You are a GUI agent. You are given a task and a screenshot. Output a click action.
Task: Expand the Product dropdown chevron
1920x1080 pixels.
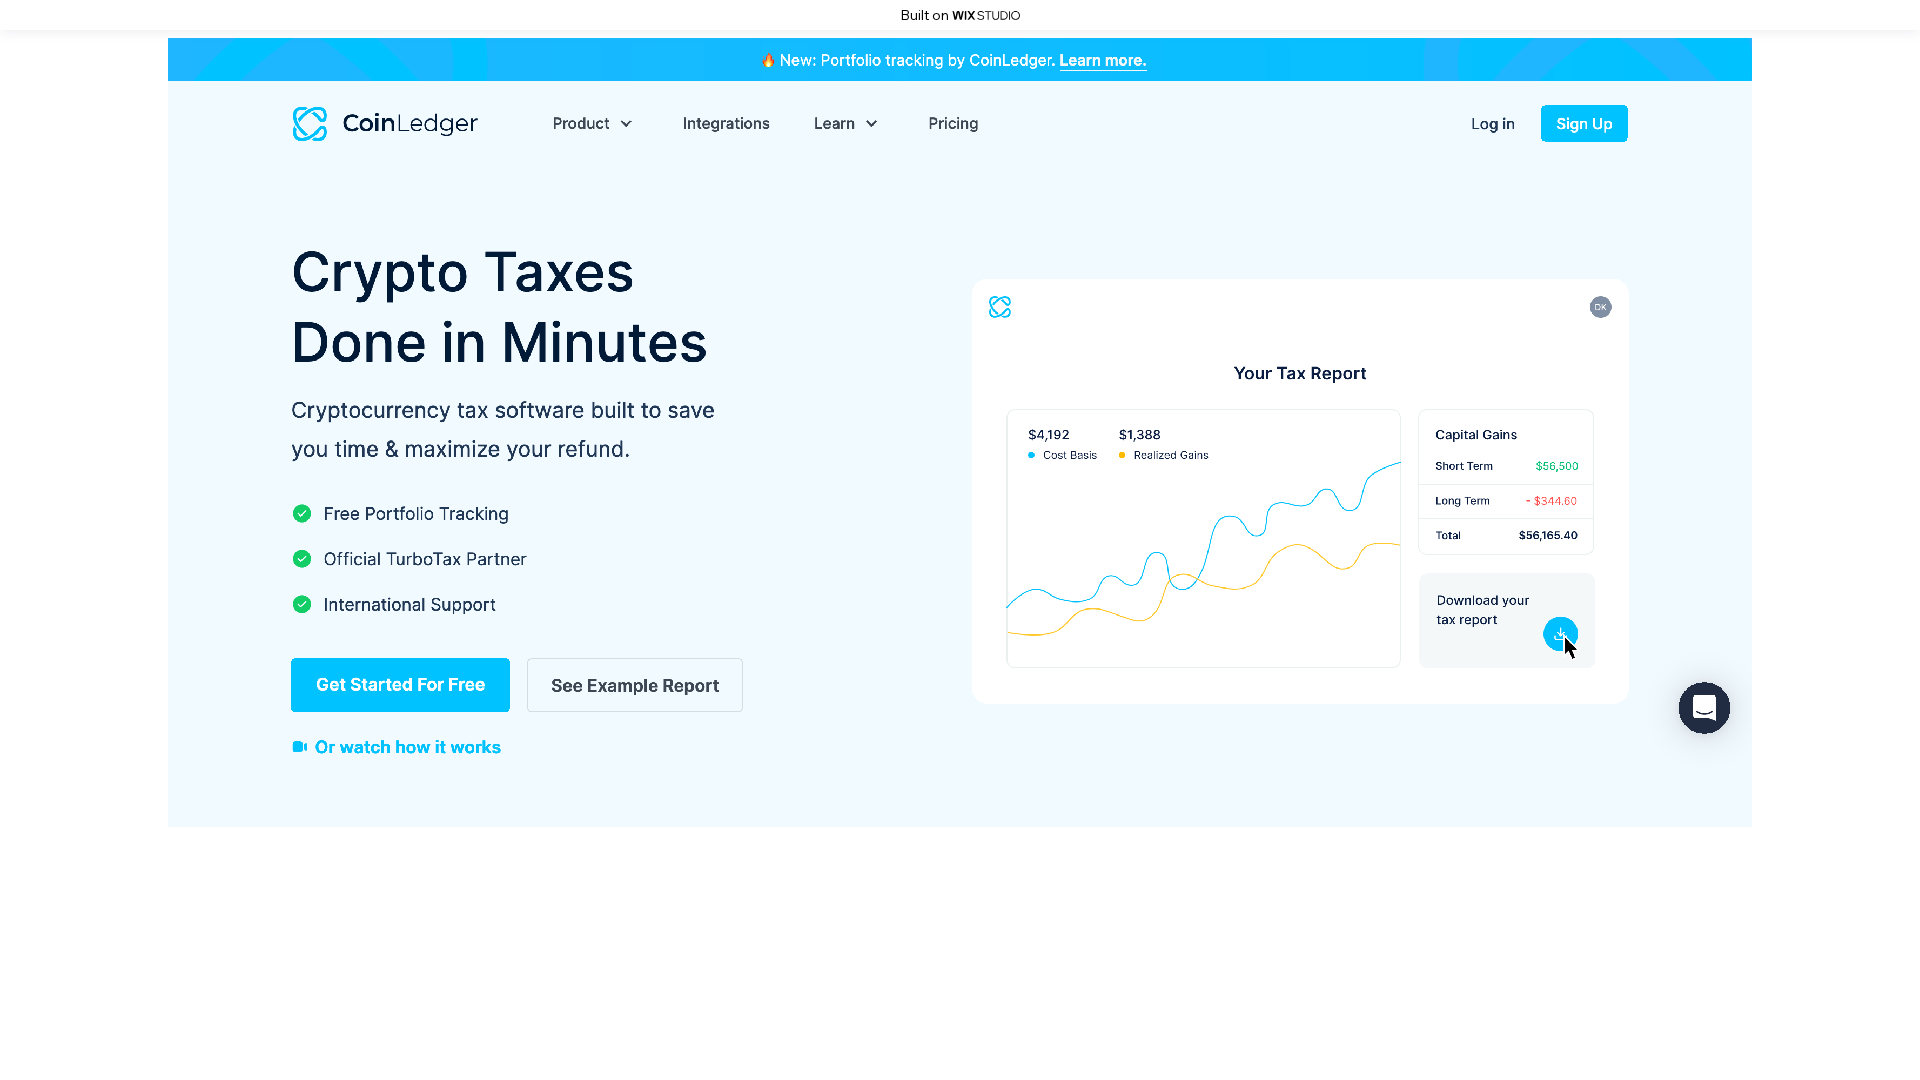coord(626,124)
